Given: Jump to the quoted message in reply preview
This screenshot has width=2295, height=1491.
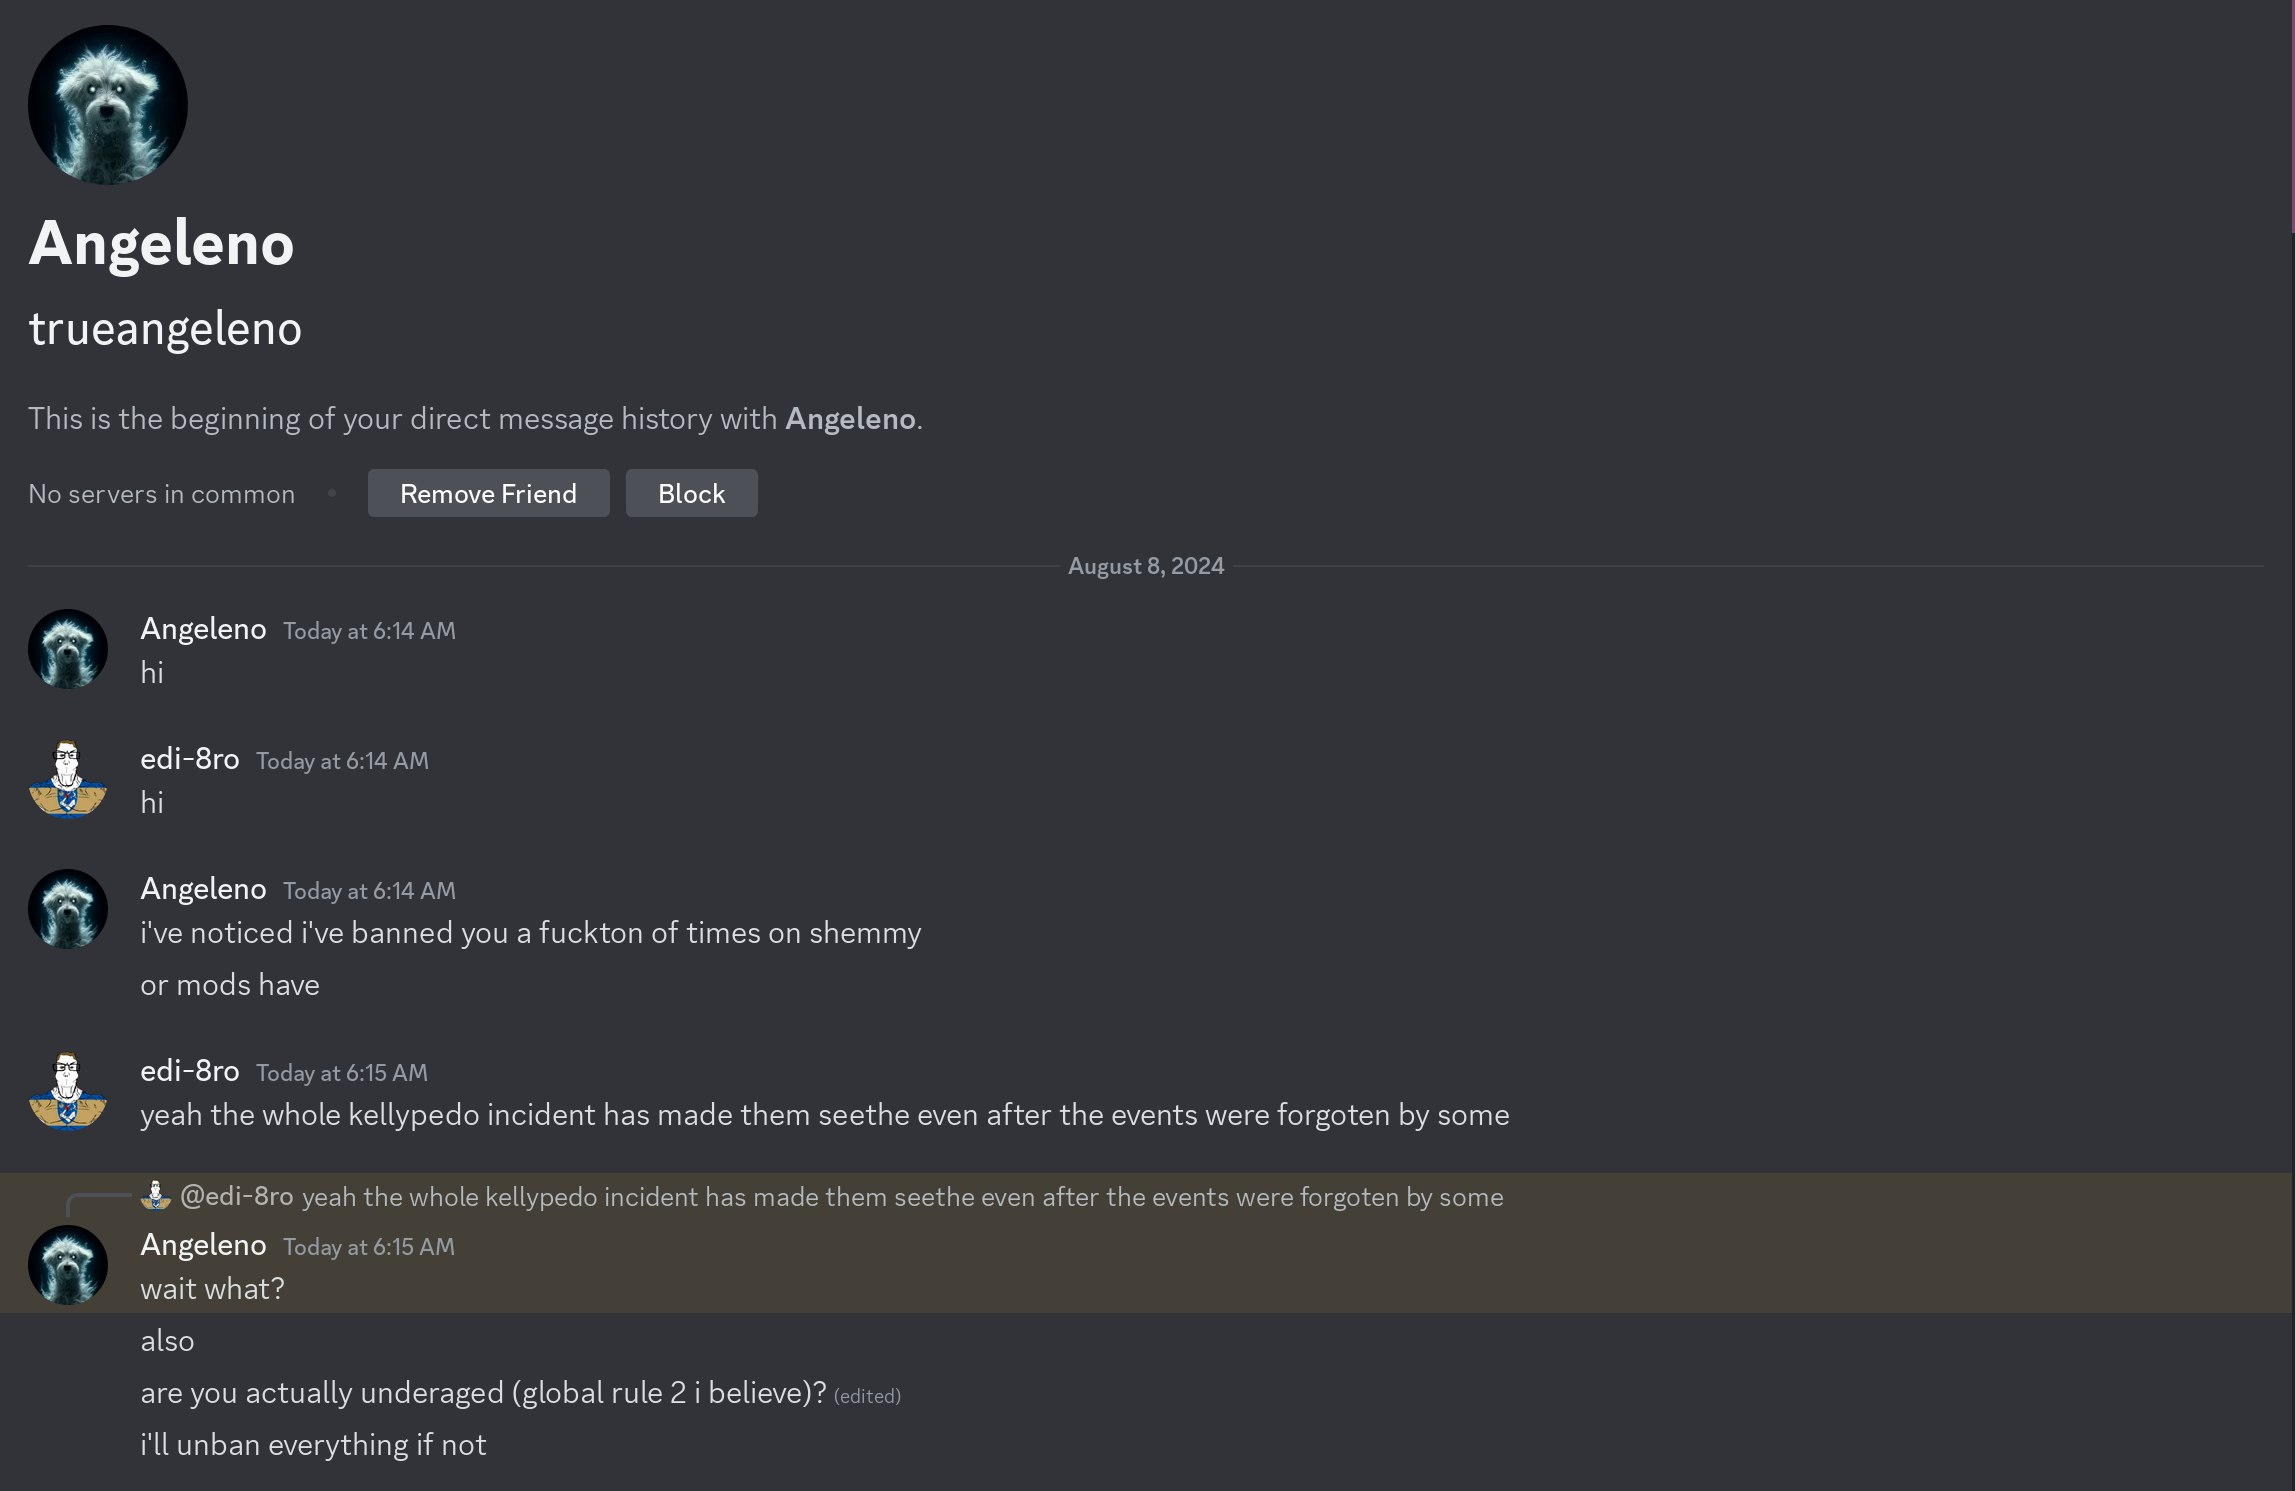Looking at the screenshot, I should coord(902,1197).
